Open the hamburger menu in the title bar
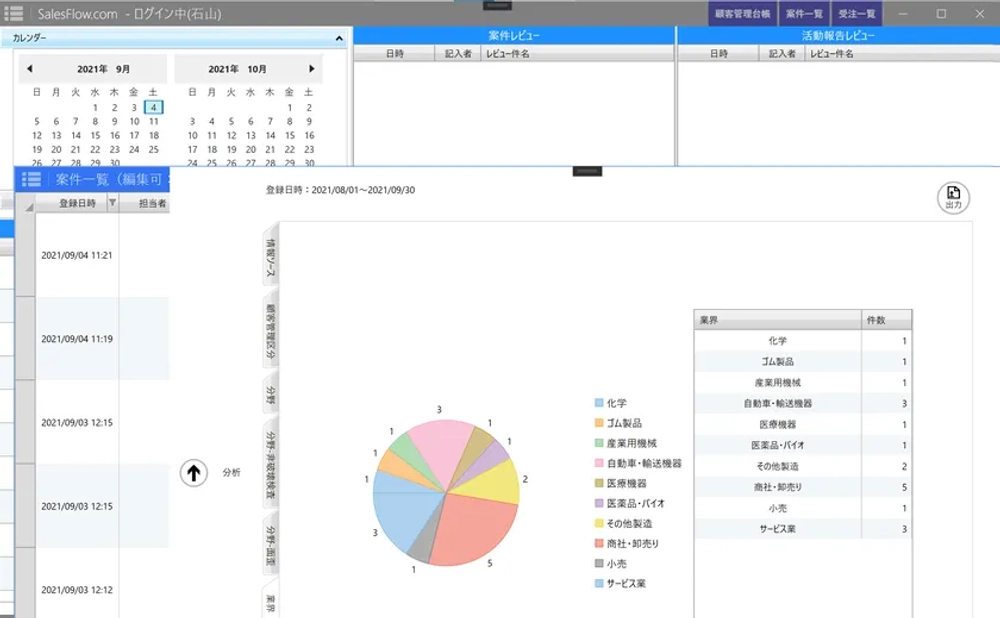 pyautogui.click(x=15, y=13)
